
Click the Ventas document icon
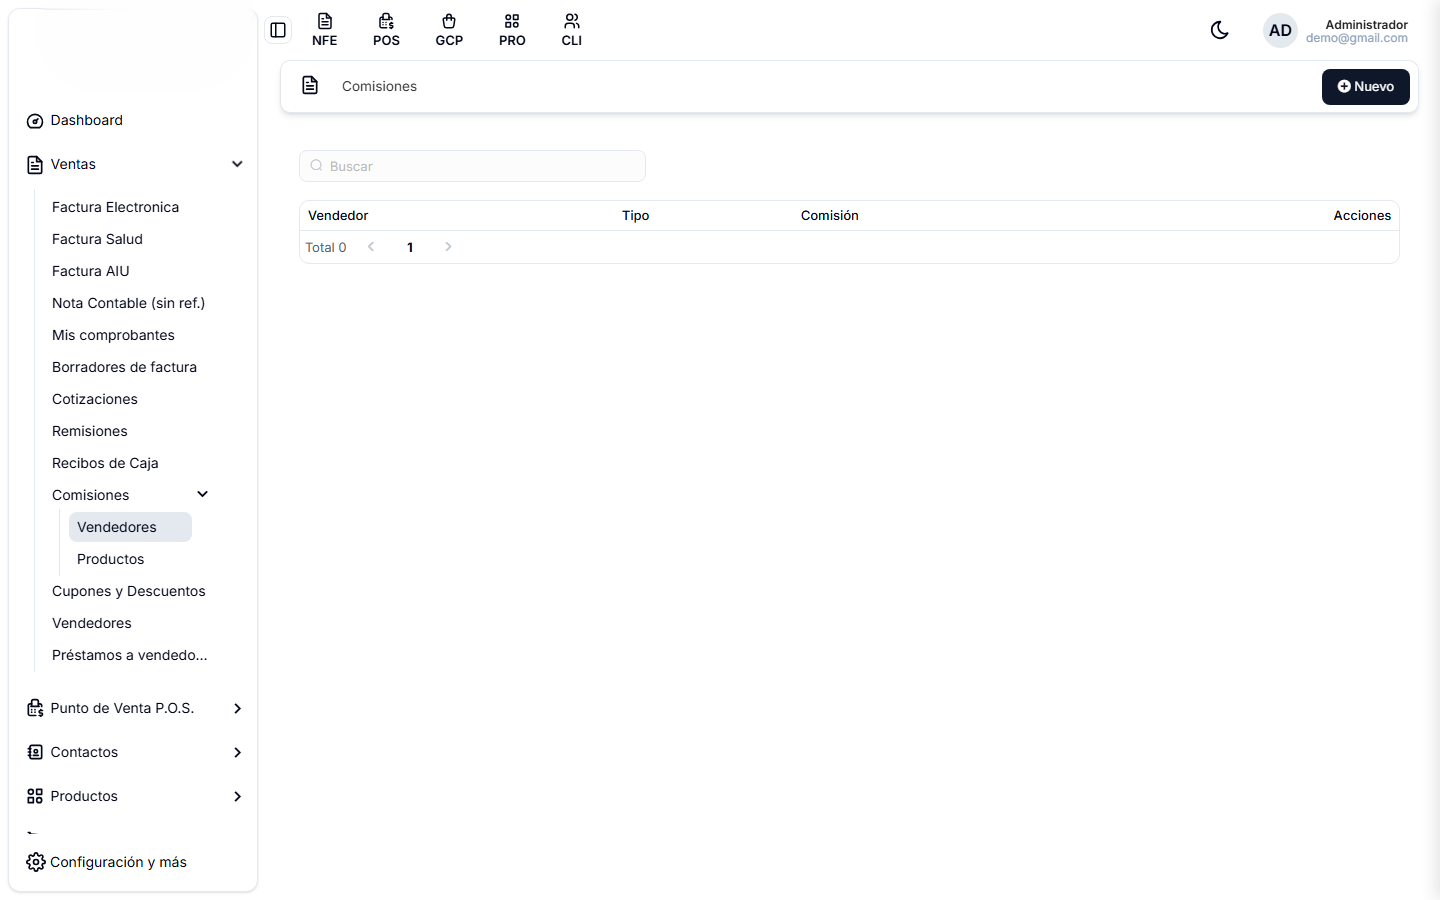pyautogui.click(x=35, y=165)
